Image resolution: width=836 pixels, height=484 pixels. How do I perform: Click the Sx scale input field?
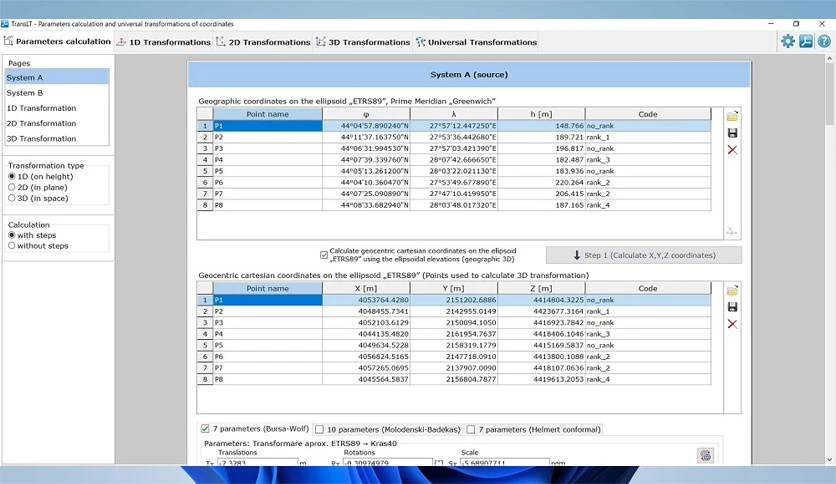pos(504,462)
